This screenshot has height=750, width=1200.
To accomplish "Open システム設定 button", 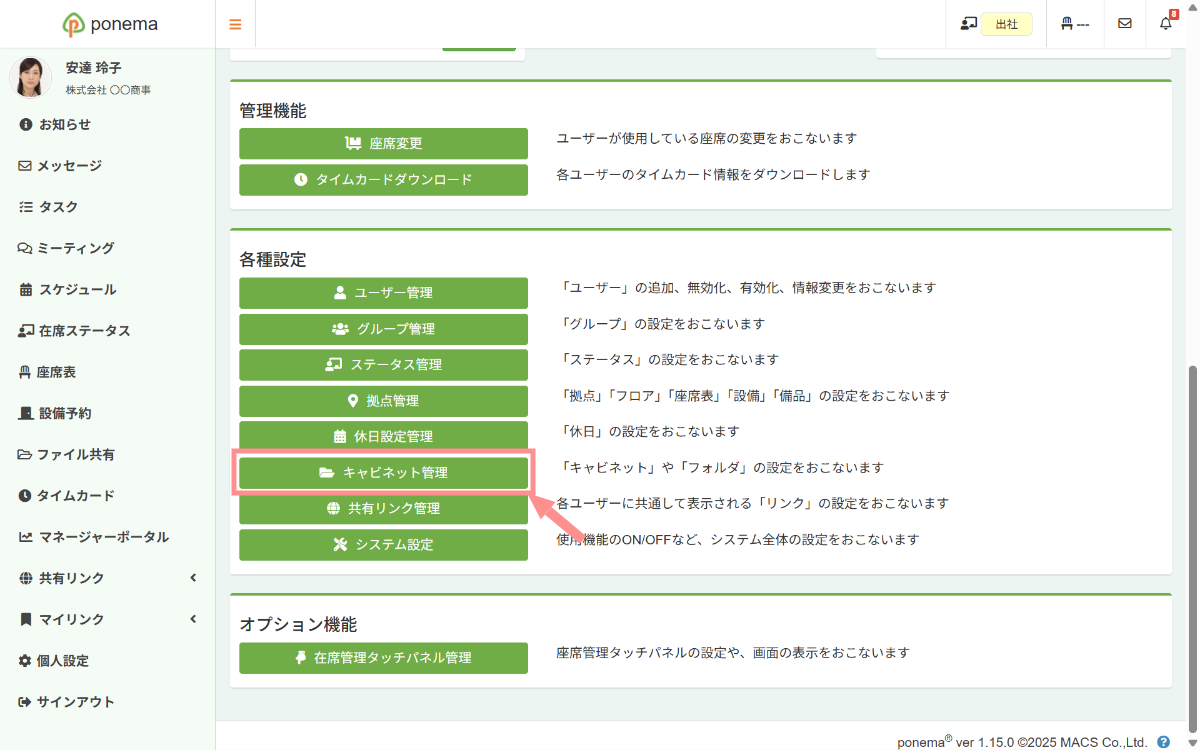I will click(383, 545).
